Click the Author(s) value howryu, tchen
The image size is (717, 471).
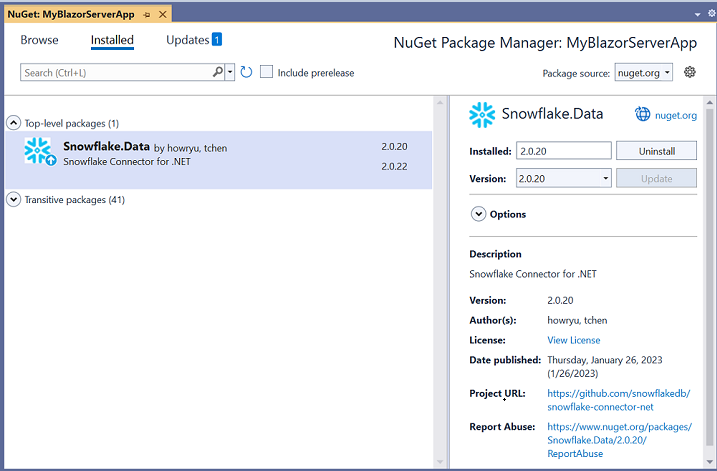pos(577,321)
